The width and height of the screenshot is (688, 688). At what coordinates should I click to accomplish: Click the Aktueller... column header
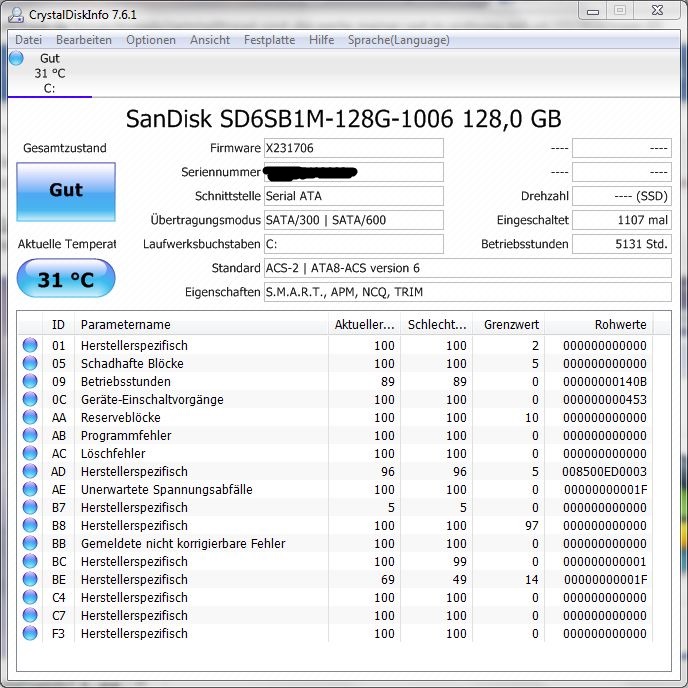[x=364, y=325]
